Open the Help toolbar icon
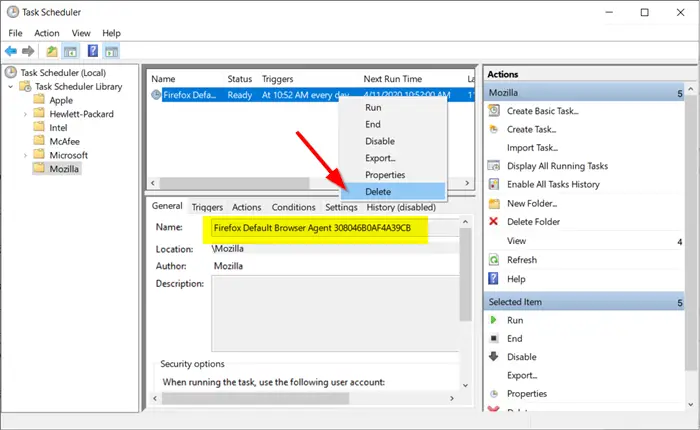The width and height of the screenshot is (700, 430). [x=93, y=51]
